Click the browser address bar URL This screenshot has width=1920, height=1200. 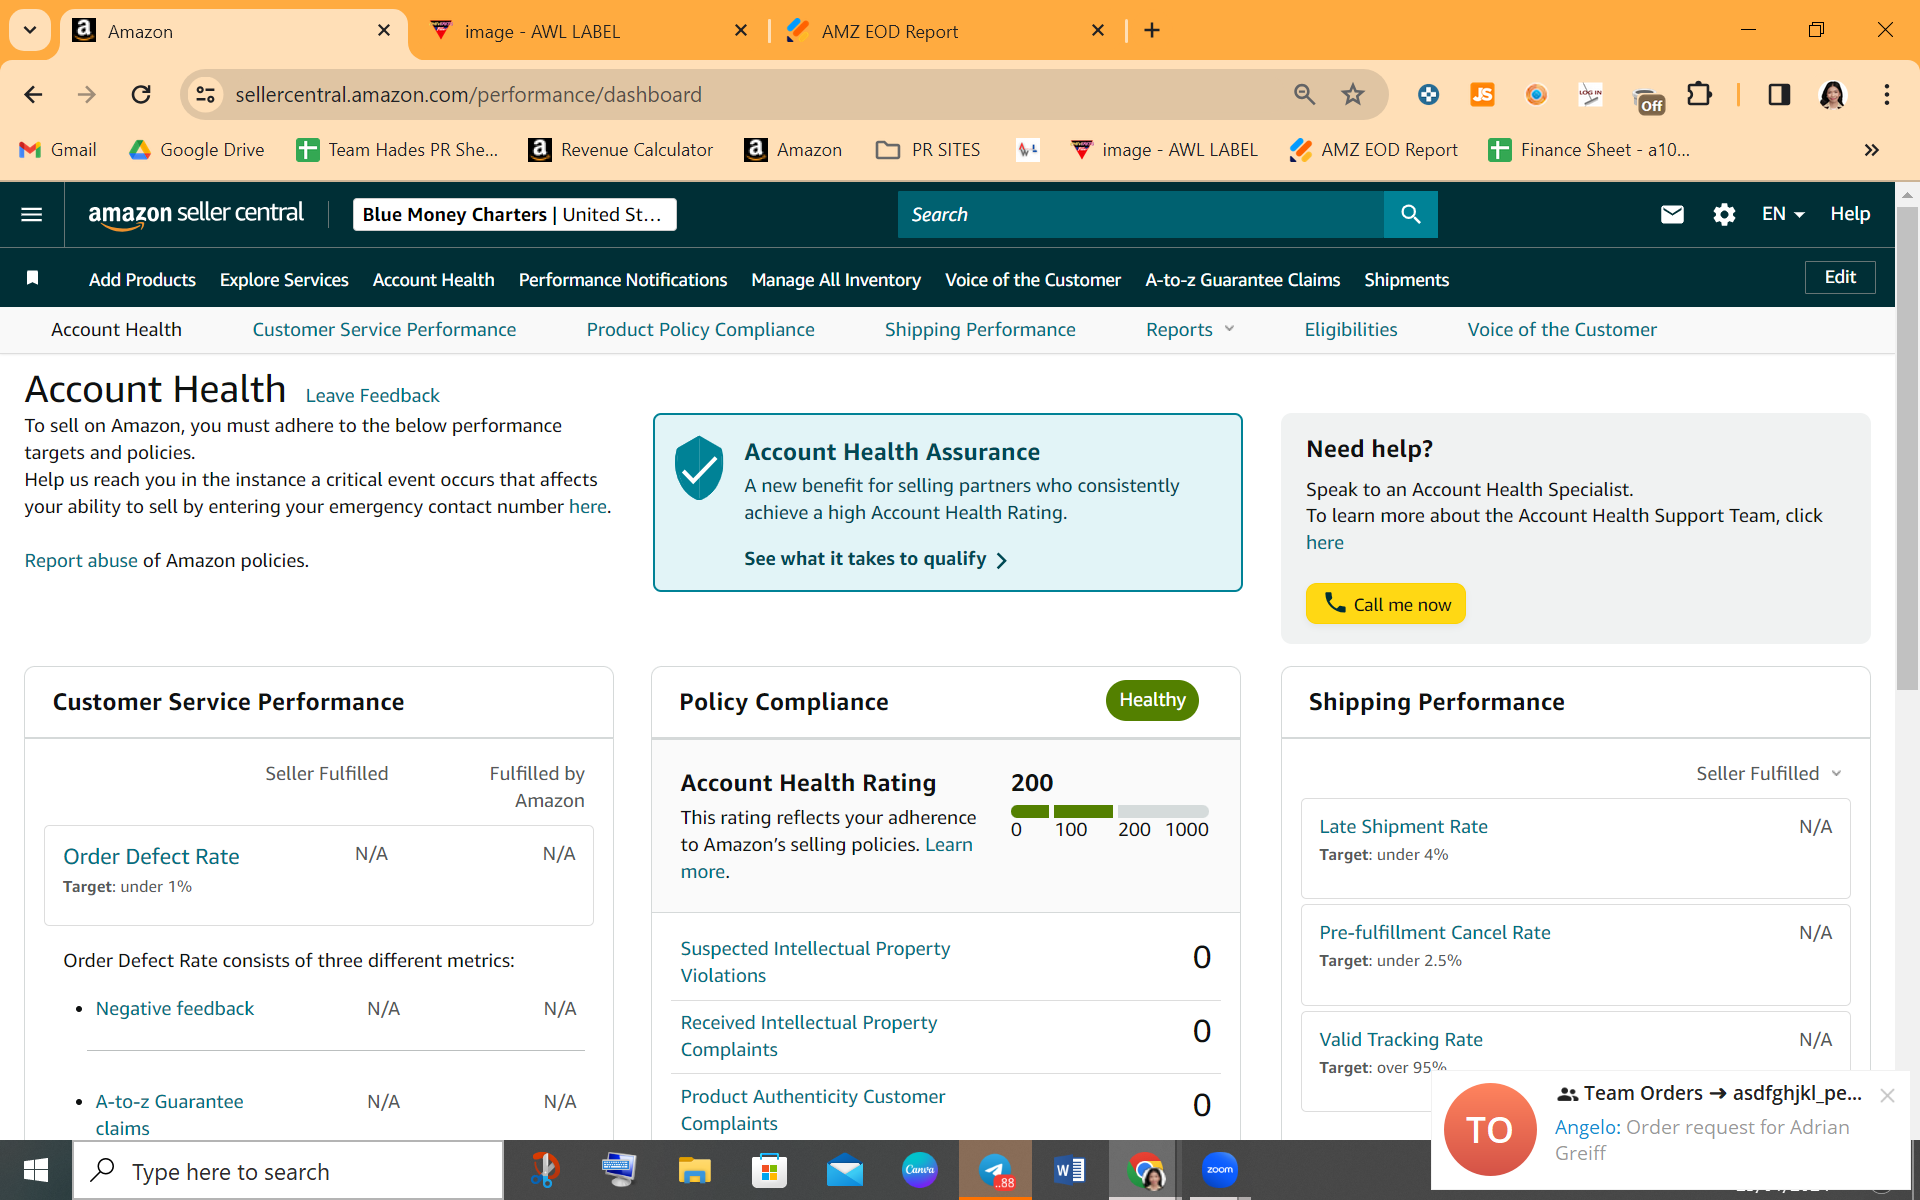[468, 95]
